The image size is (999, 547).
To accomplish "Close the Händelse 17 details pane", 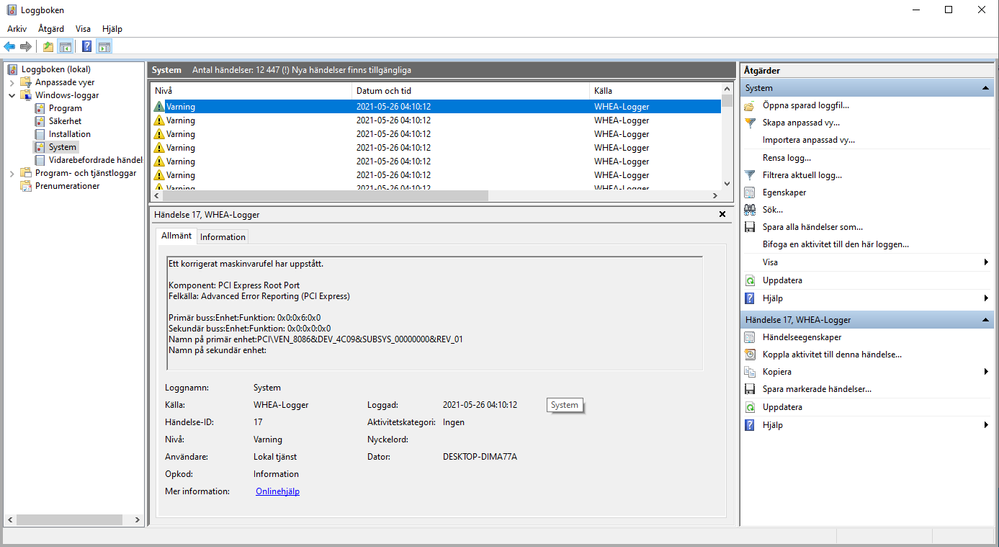I will tap(722, 214).
